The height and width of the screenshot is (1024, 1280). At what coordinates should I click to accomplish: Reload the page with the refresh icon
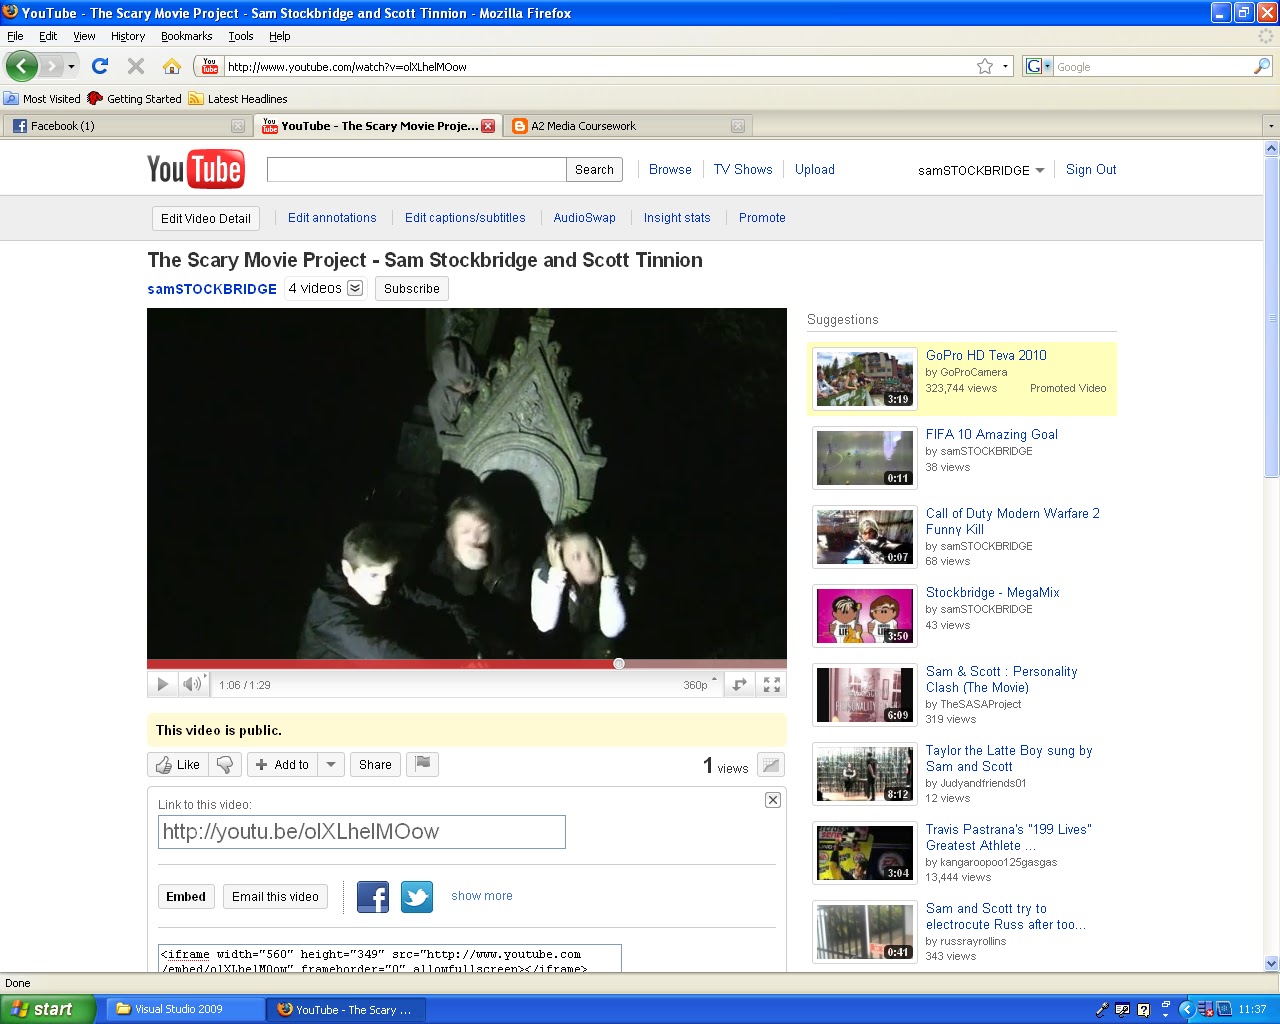pyautogui.click(x=100, y=66)
